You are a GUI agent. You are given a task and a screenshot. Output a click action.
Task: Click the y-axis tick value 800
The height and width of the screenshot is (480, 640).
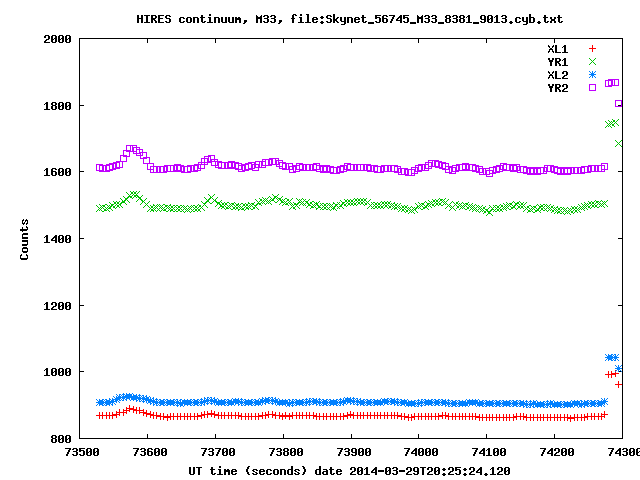(61, 439)
